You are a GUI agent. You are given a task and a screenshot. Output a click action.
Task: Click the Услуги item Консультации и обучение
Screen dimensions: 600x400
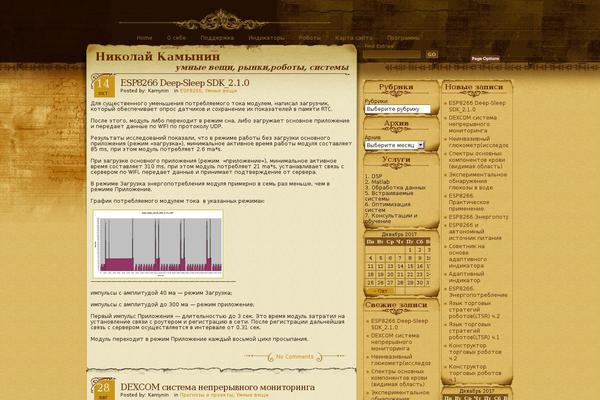391,218
